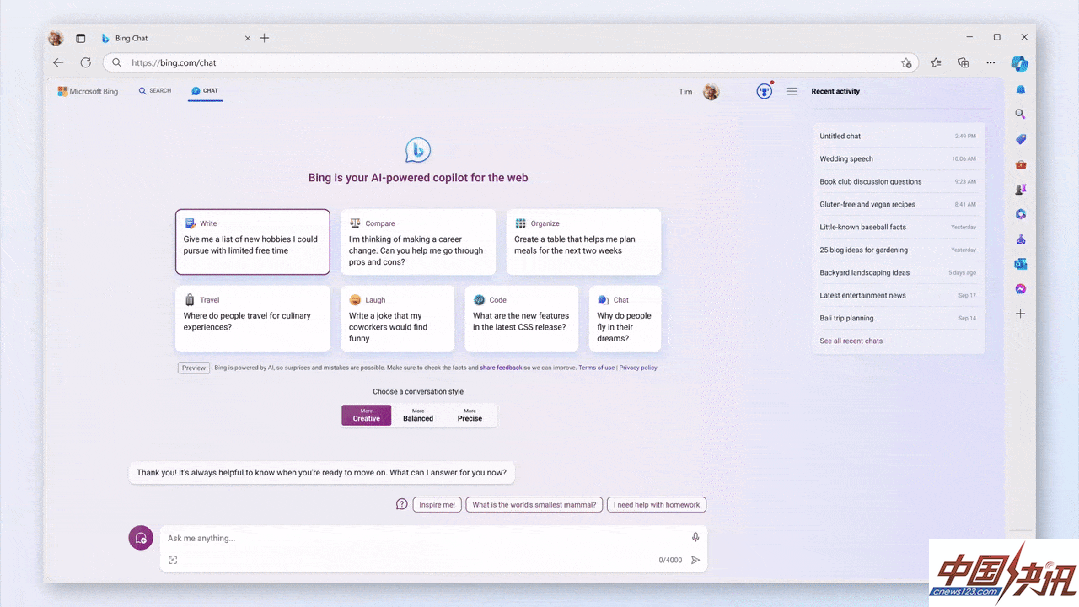Open the 'See all recent chats' link

click(851, 341)
